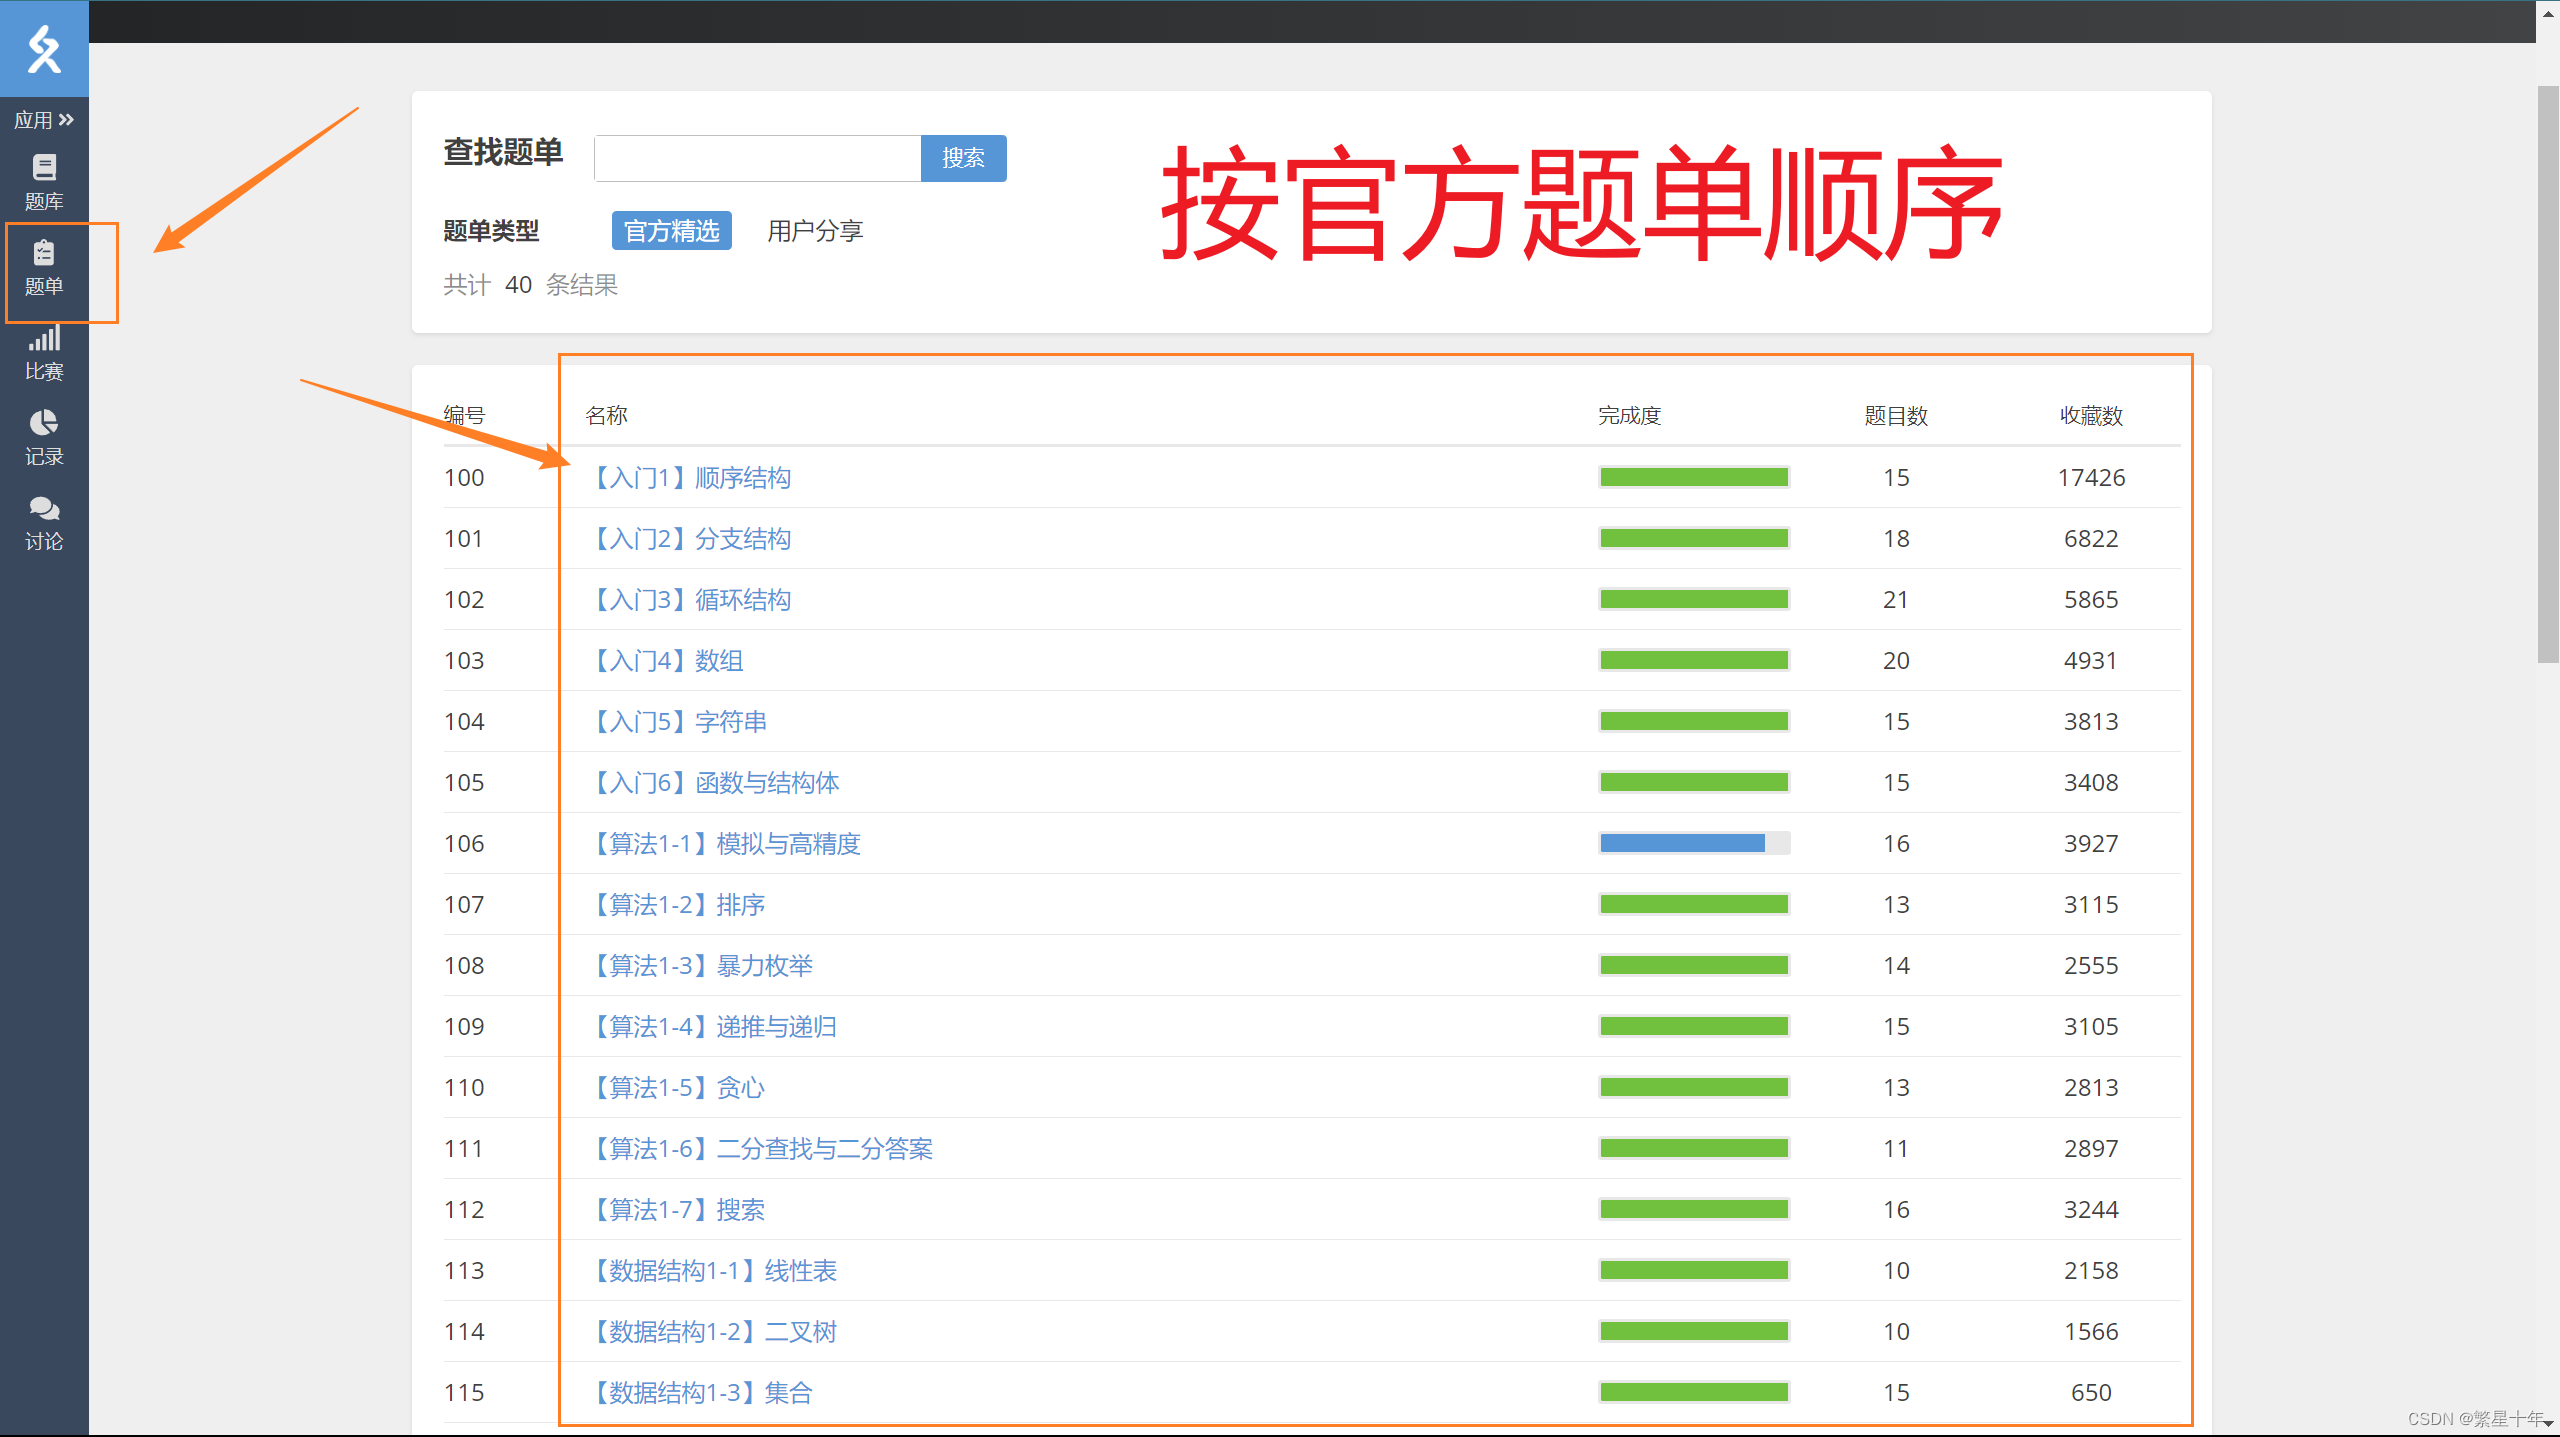Focus the 查找题单 search input field
This screenshot has width=2560, height=1437.
pos(757,158)
